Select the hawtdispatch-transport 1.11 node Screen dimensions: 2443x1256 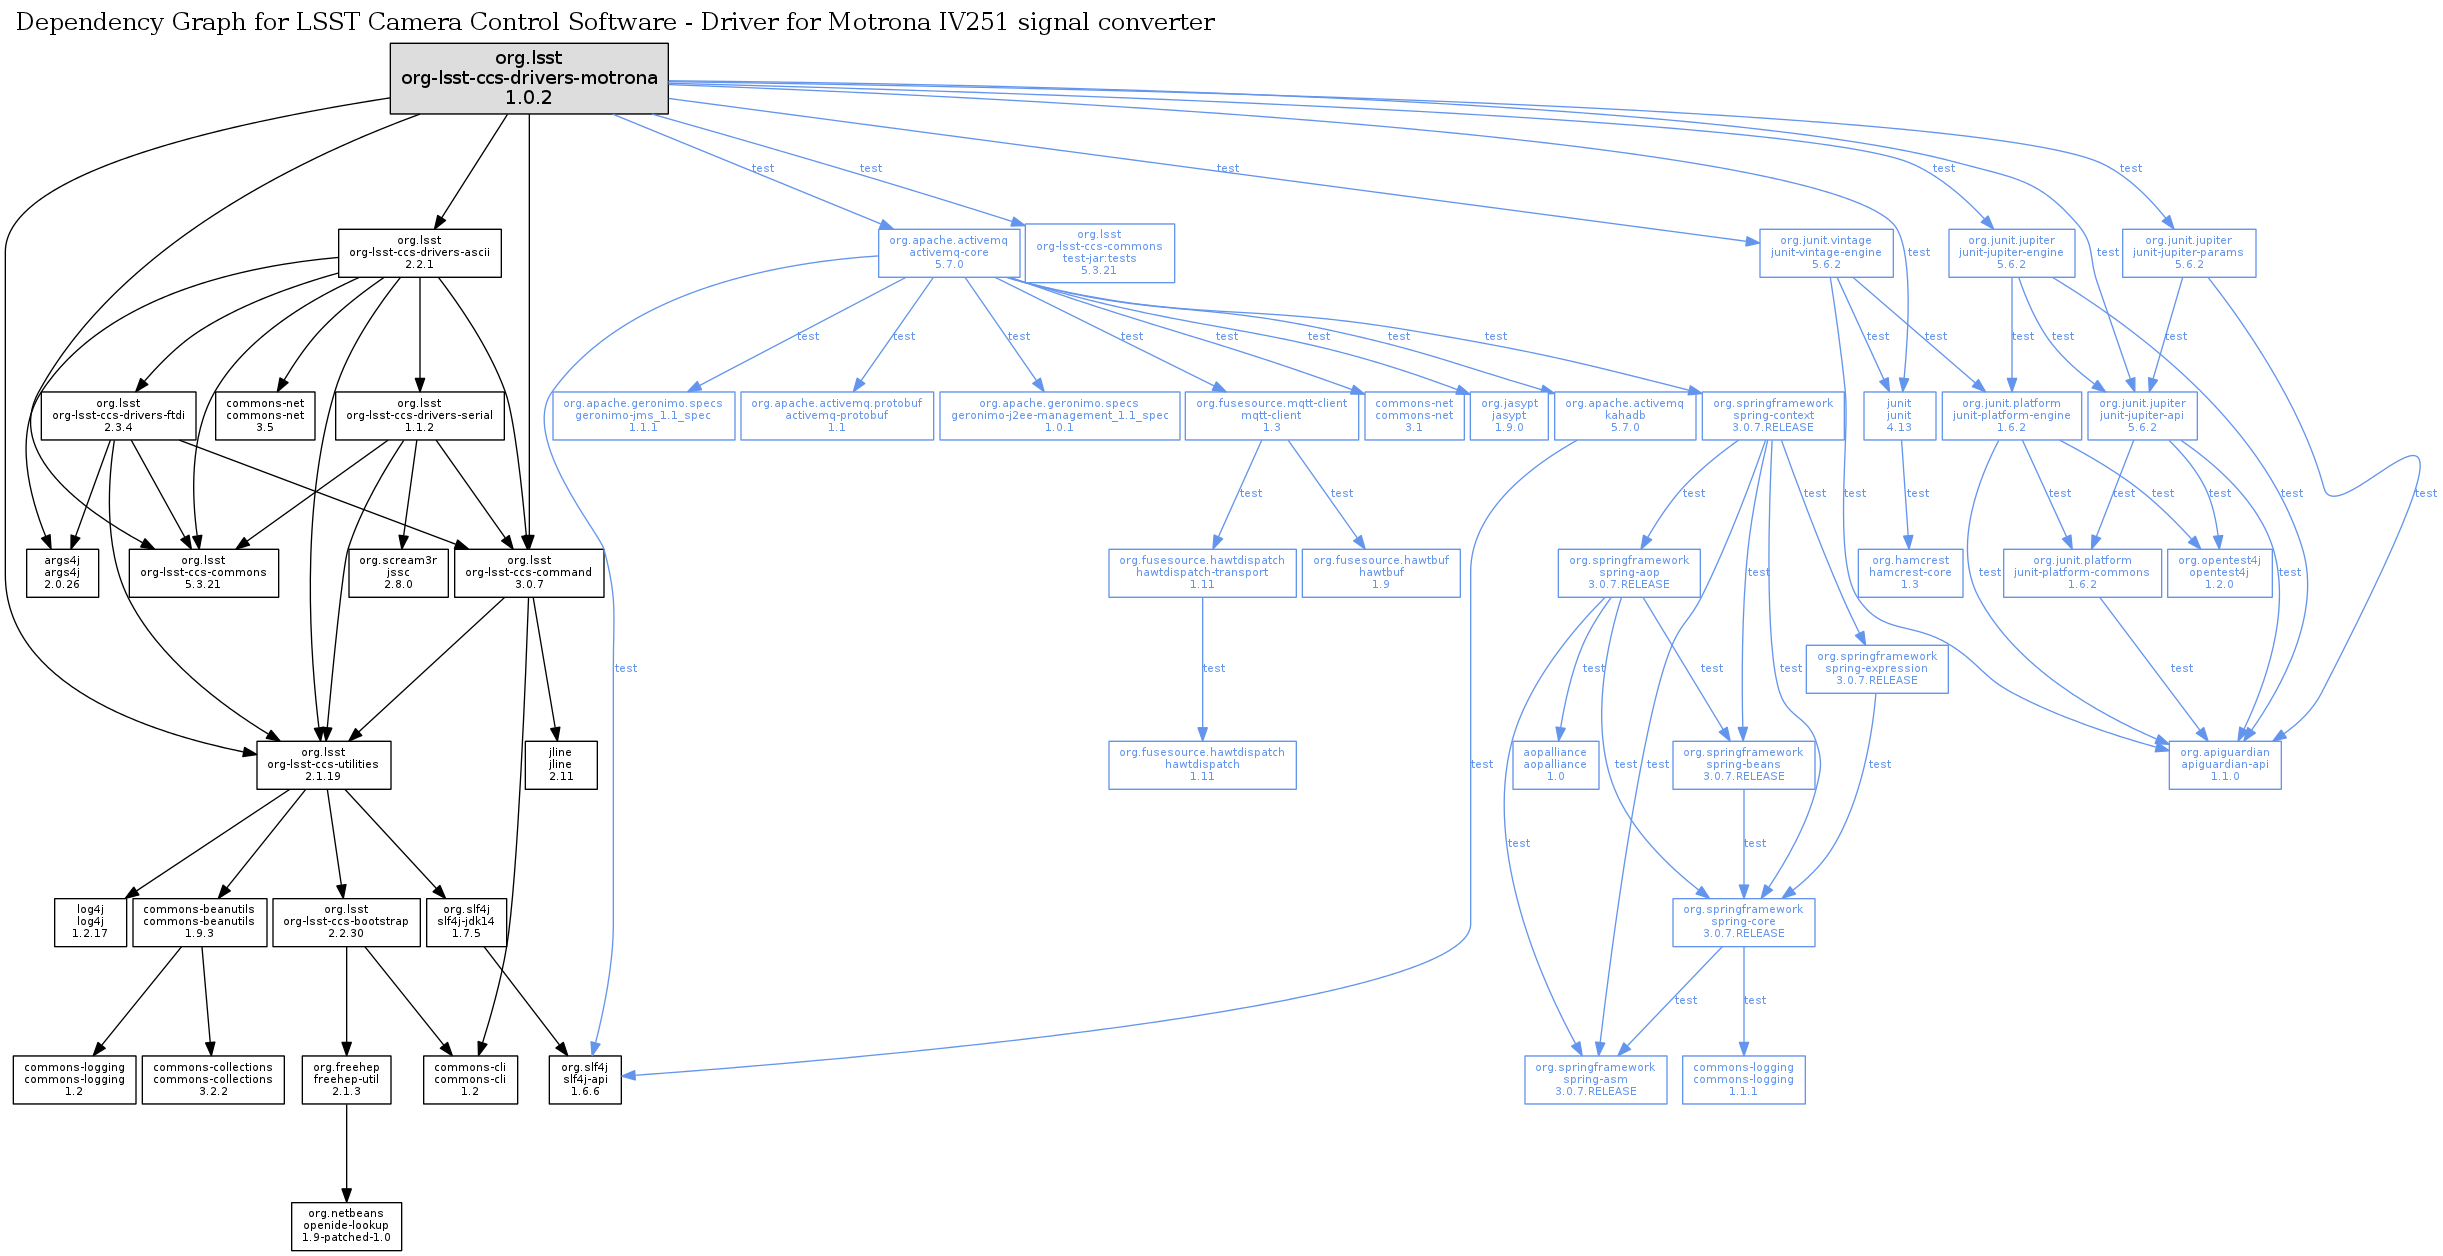[1201, 573]
